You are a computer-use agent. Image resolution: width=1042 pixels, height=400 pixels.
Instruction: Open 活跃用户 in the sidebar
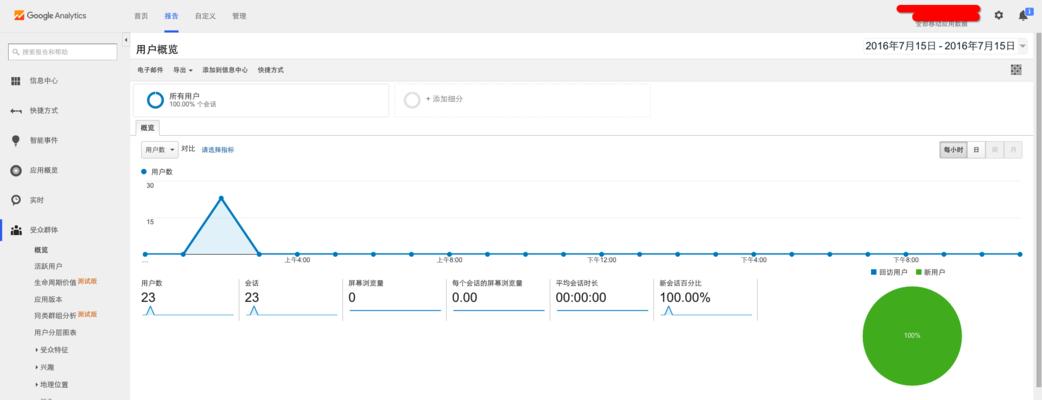tap(49, 266)
